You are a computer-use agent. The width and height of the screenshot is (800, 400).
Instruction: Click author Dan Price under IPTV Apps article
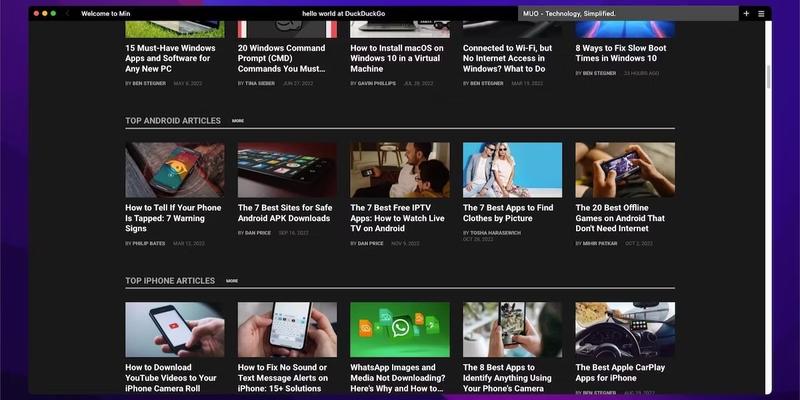tap(370, 244)
